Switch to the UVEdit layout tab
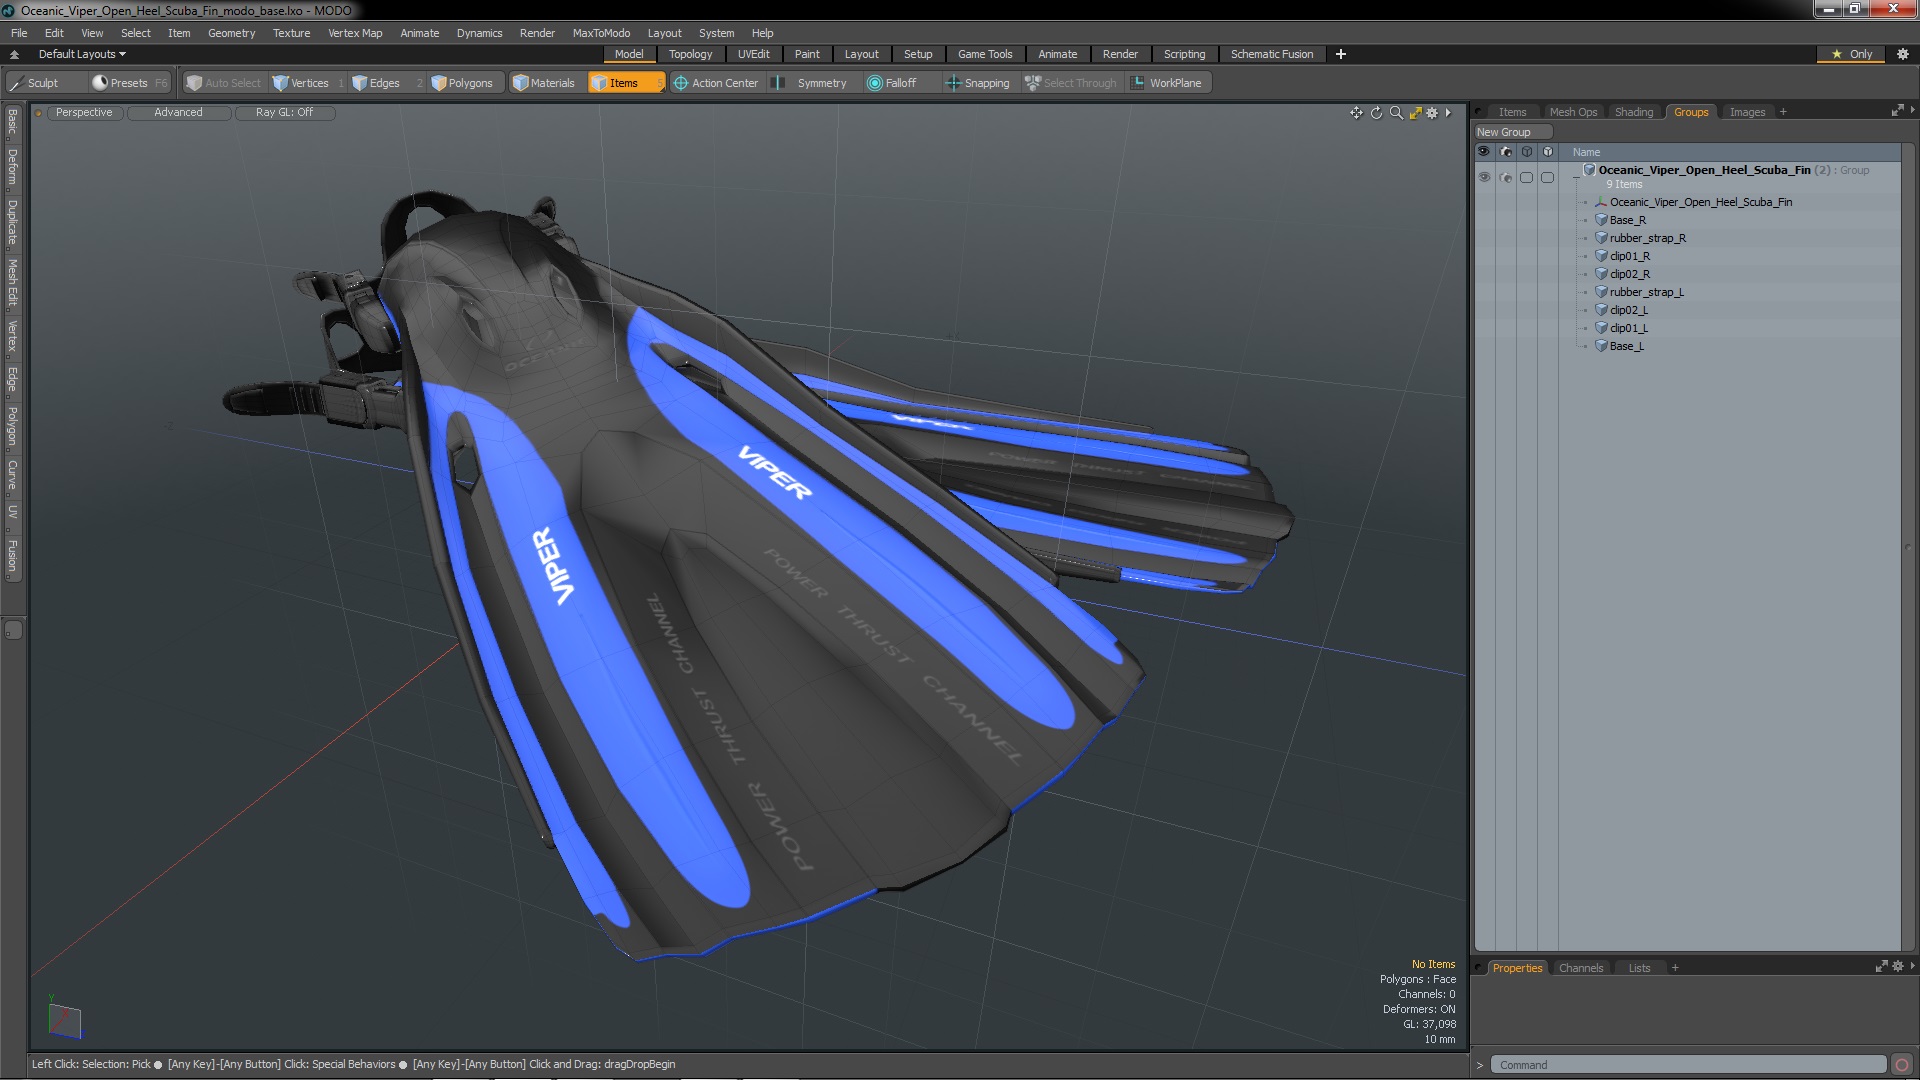This screenshot has height=1080, width=1920. click(x=753, y=54)
